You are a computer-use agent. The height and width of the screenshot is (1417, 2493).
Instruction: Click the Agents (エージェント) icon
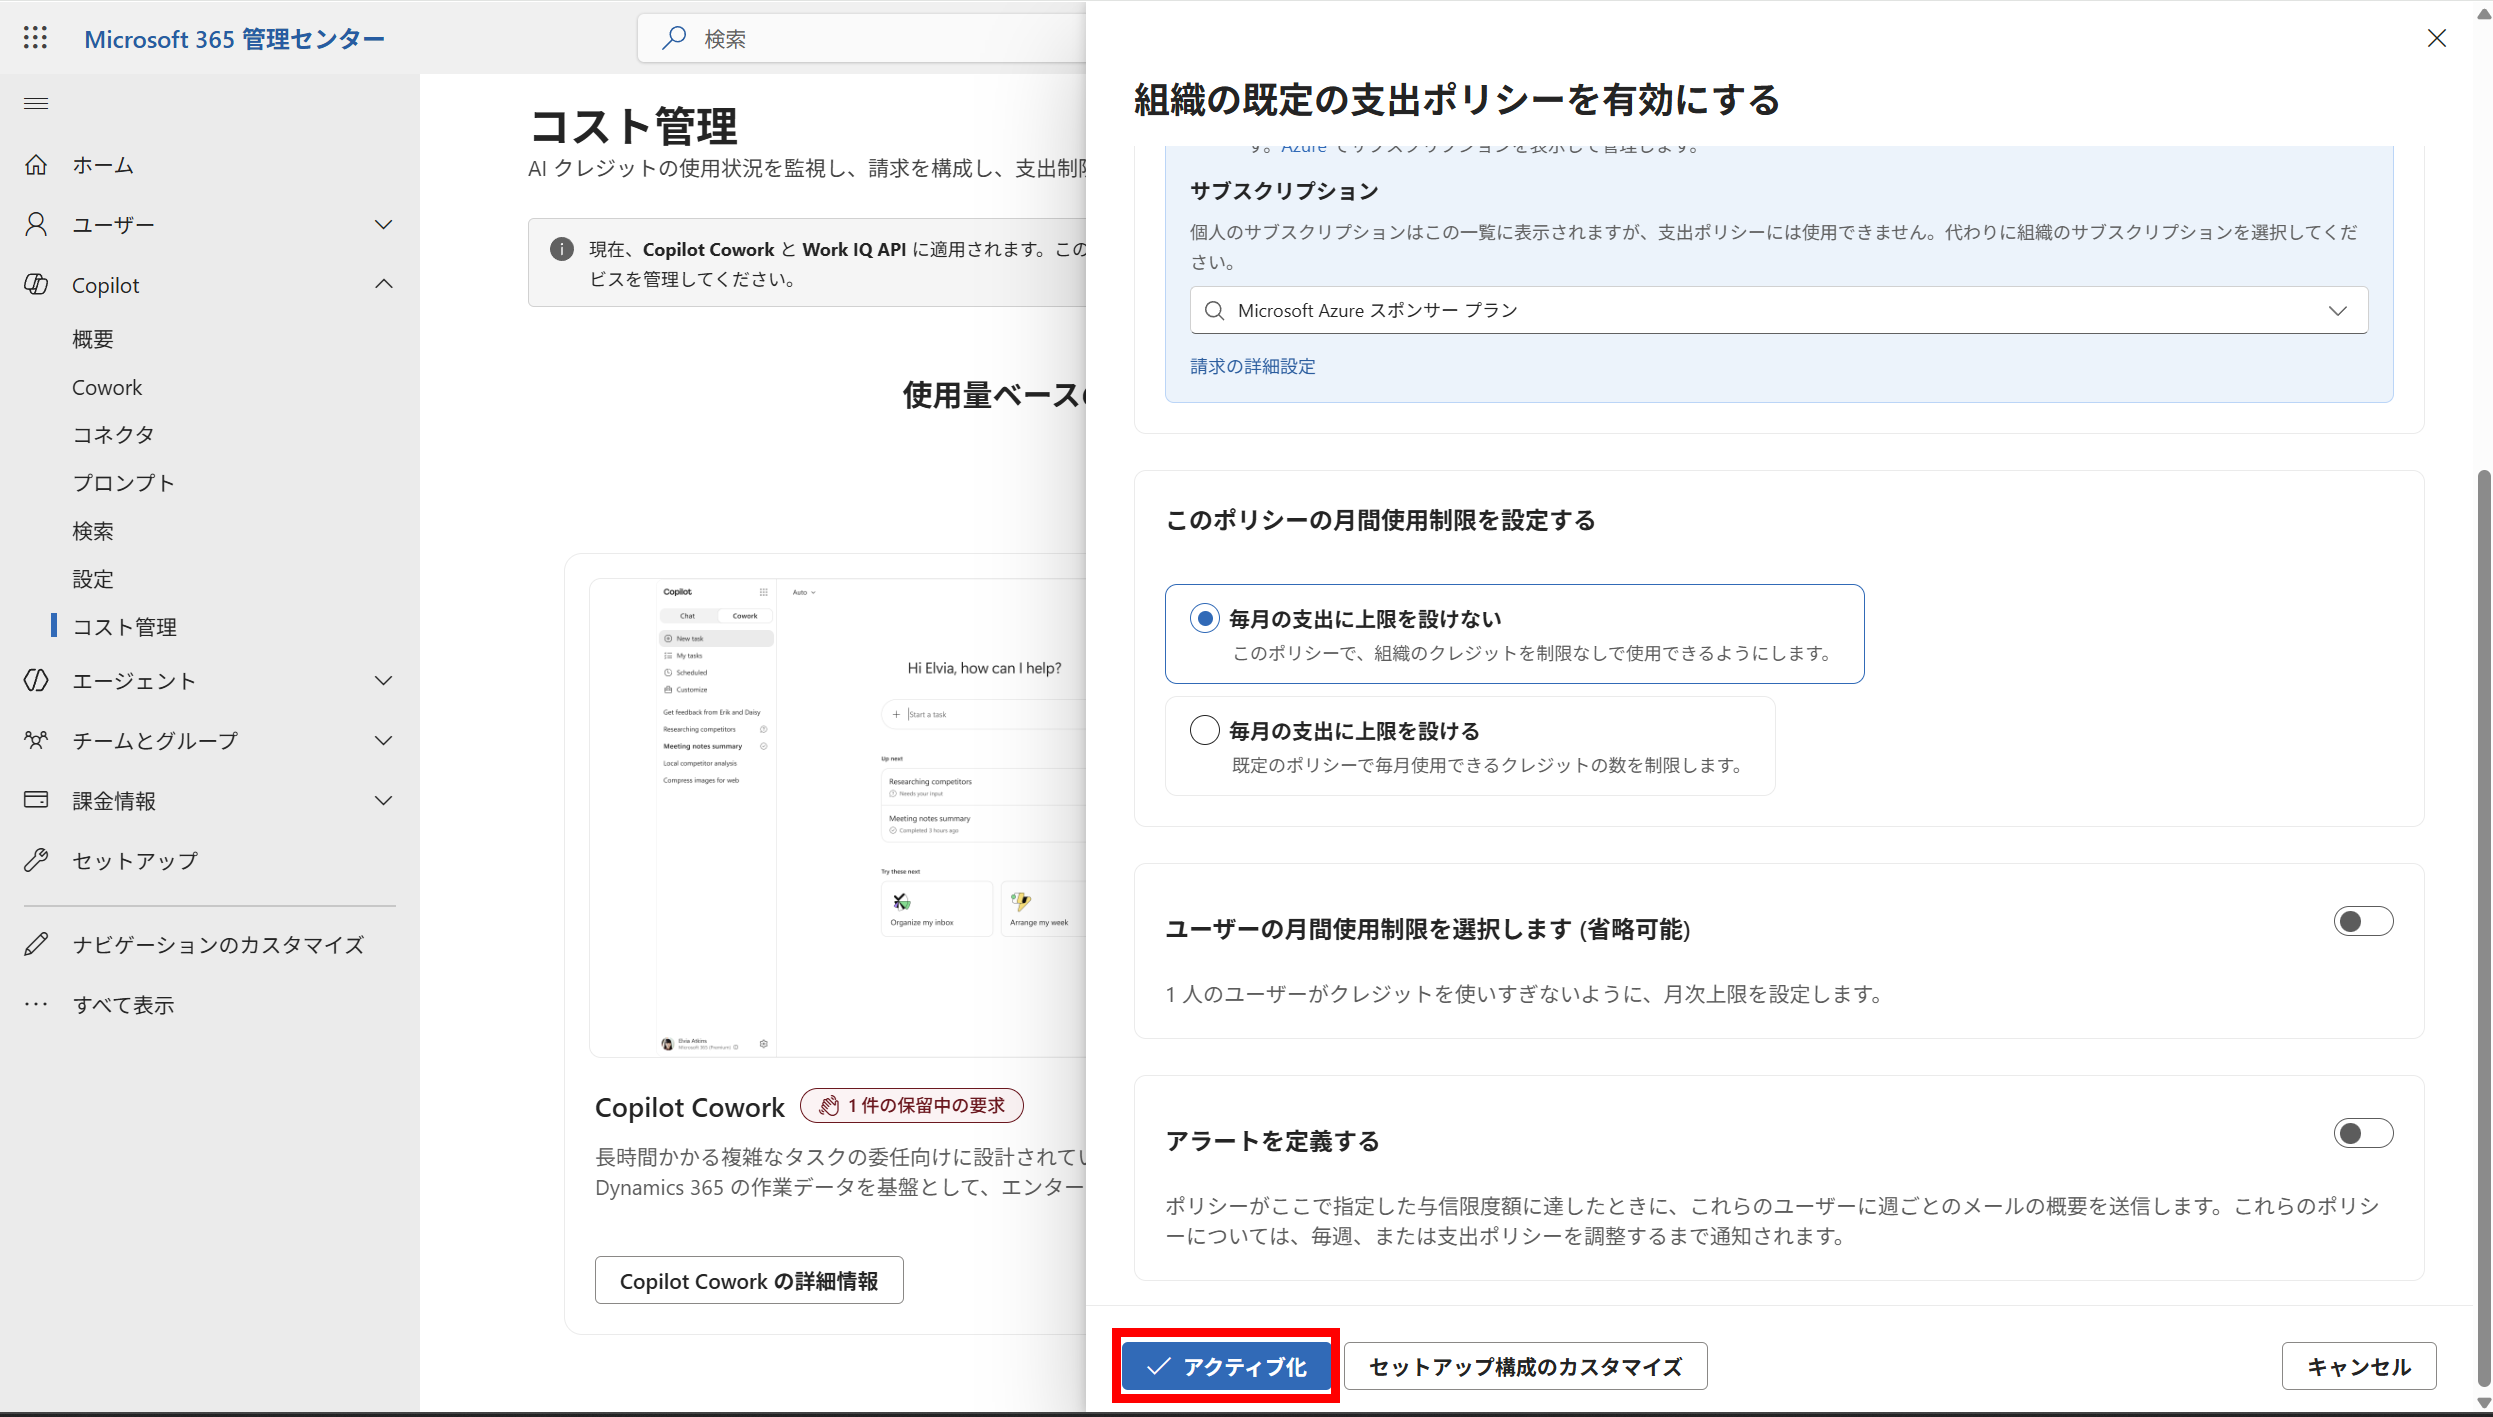click(x=36, y=681)
